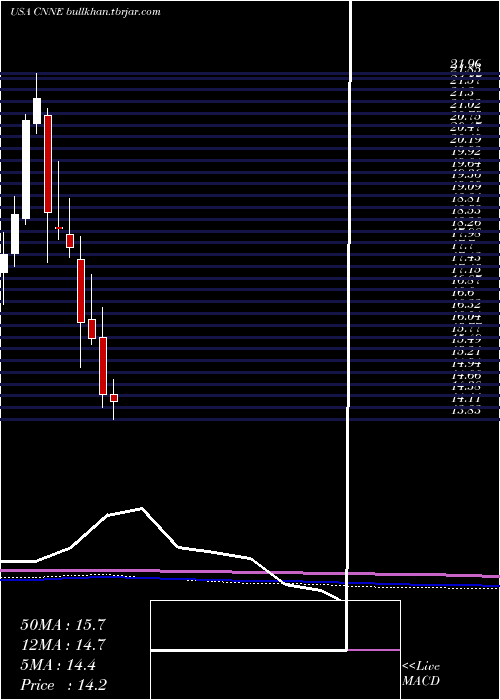Click the last small red candle near 14.2
The image size is (500, 700).
point(114,398)
